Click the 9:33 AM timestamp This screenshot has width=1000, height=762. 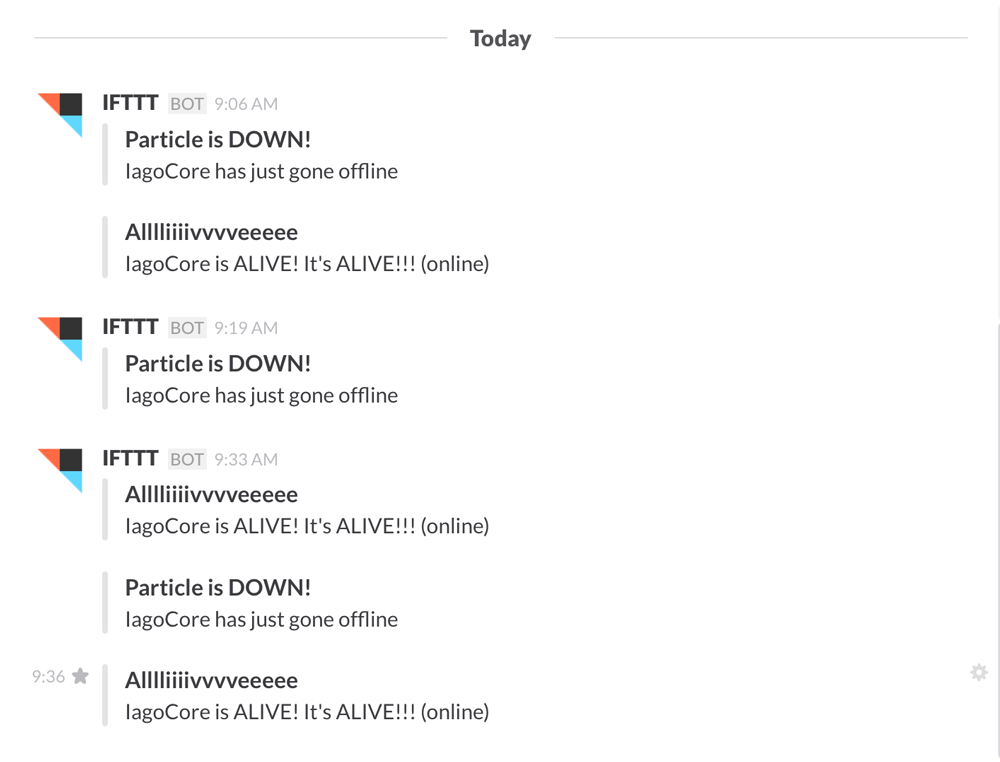point(246,460)
